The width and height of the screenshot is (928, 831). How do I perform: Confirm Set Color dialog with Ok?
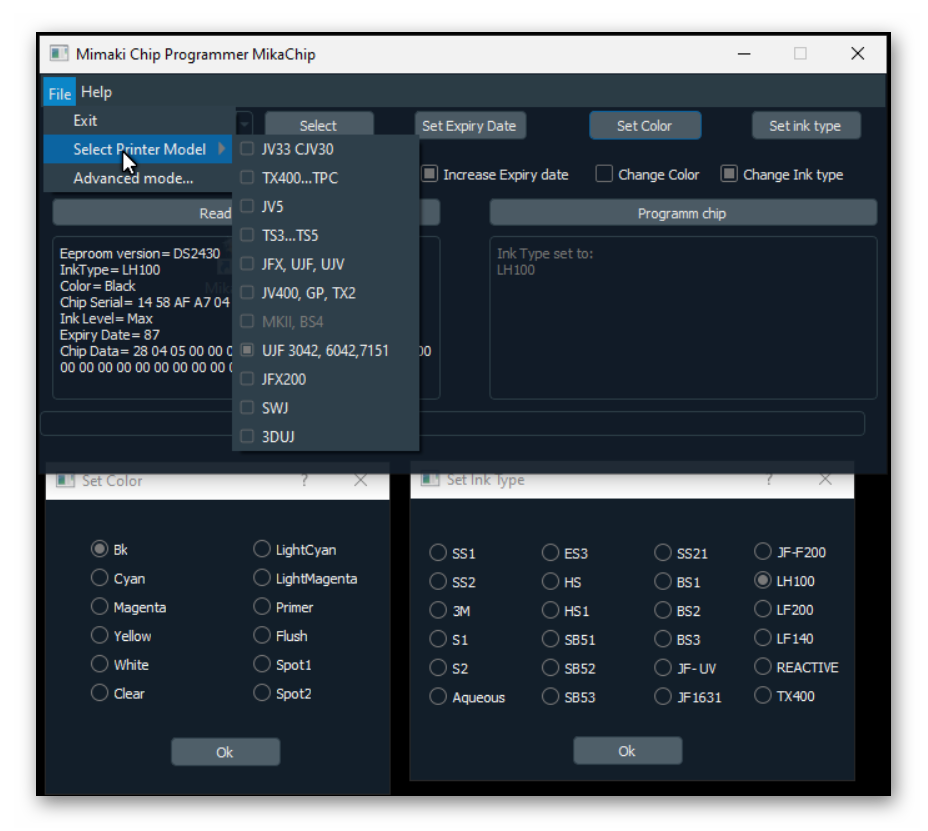(x=225, y=752)
